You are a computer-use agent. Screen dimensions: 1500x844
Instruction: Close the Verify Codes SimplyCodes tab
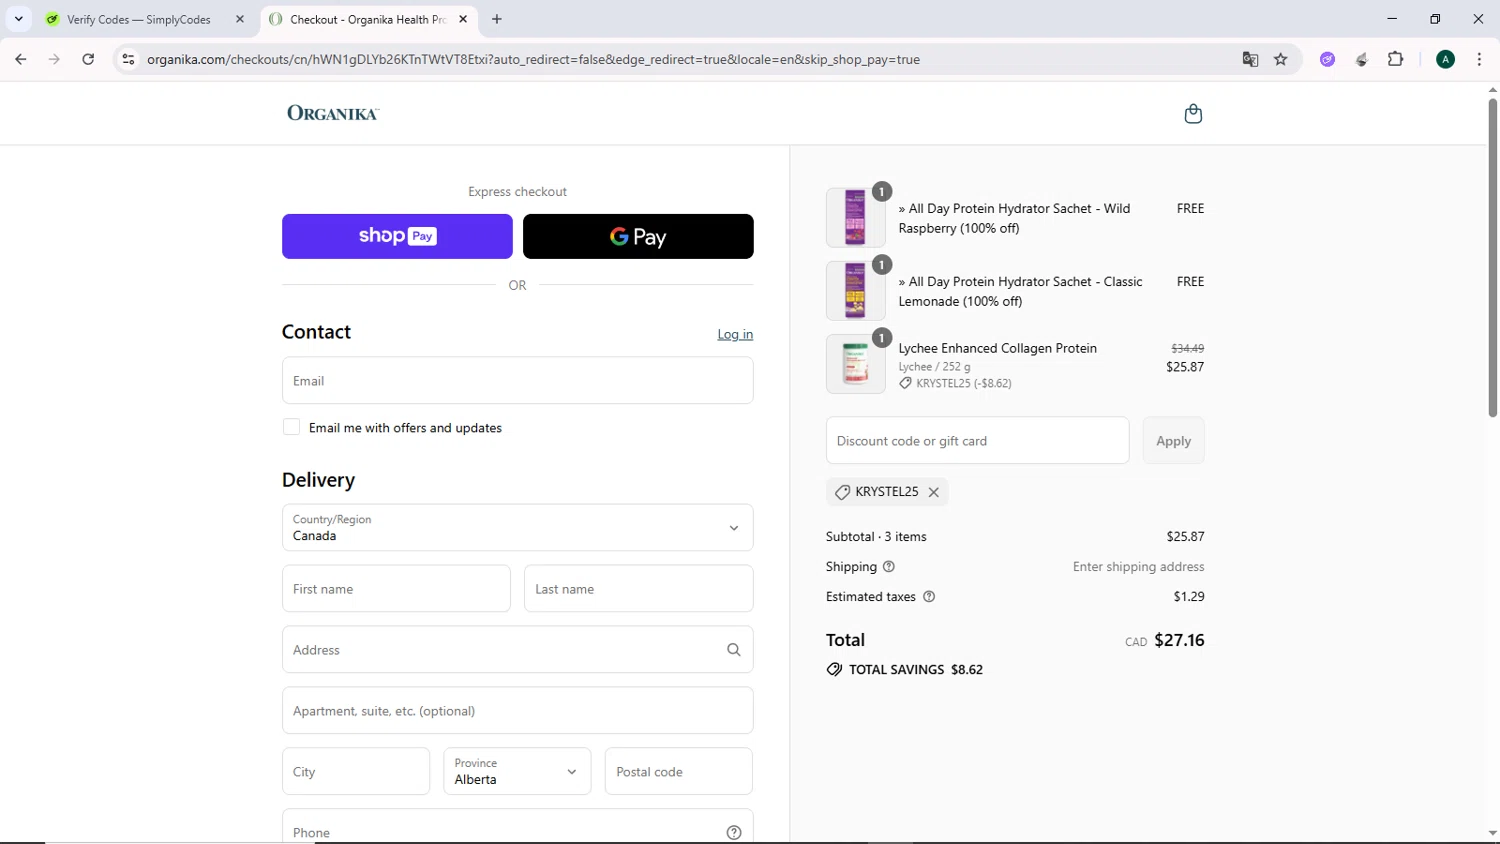tap(240, 19)
